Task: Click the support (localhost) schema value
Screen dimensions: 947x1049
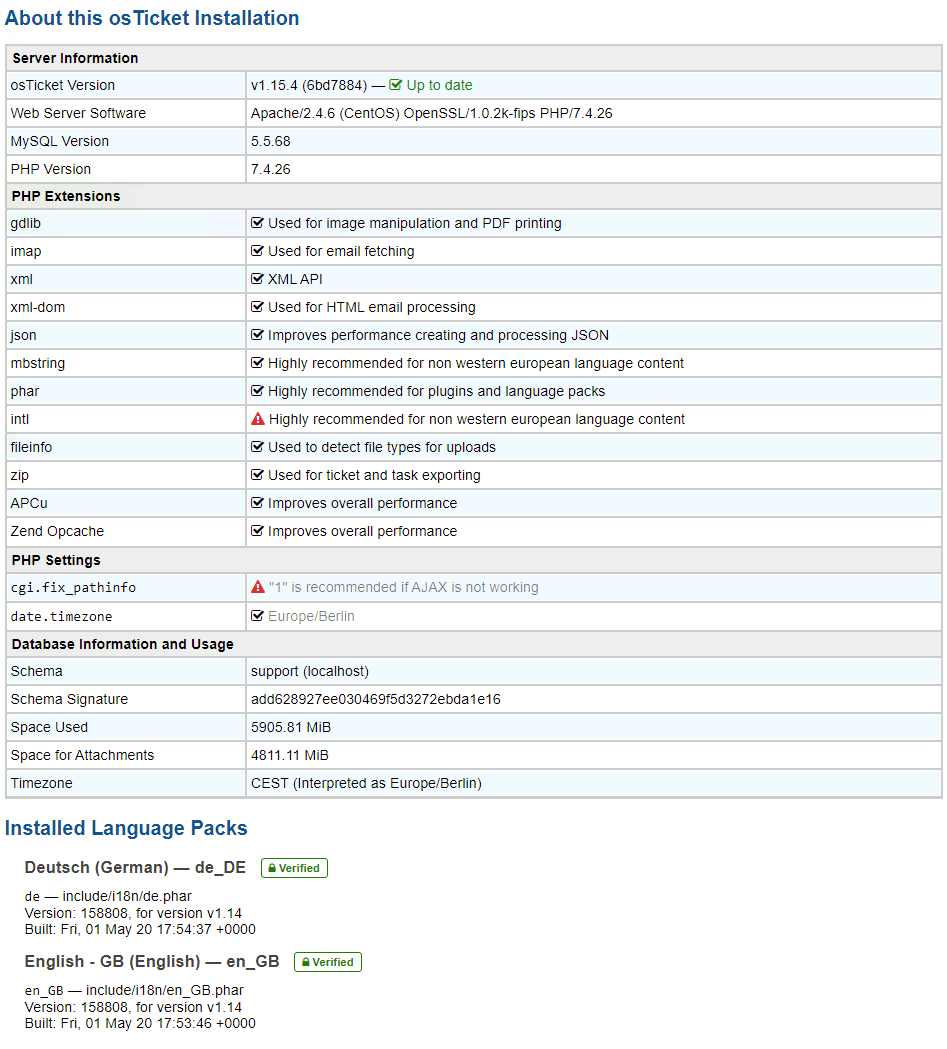Action: click(310, 671)
